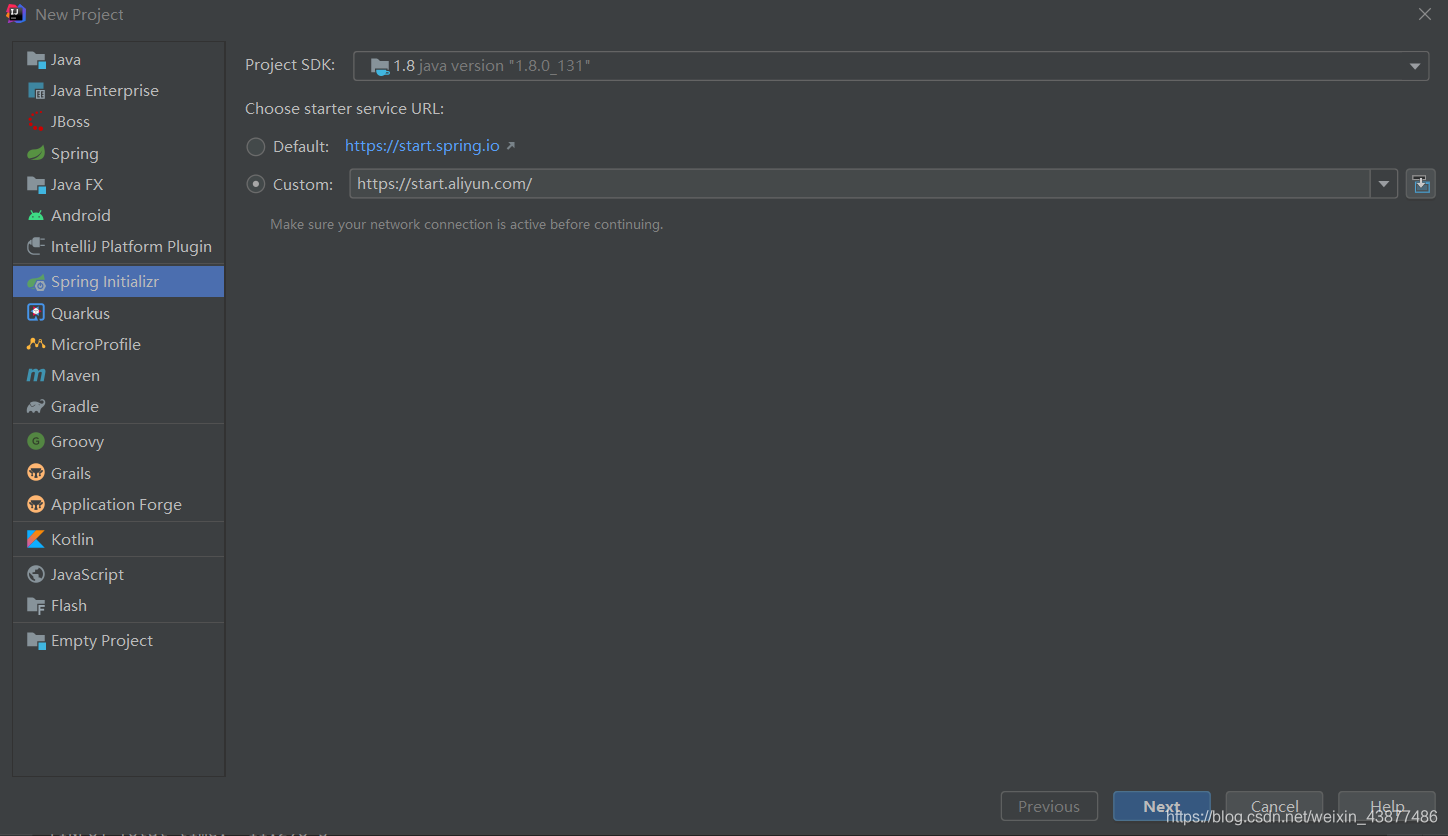
Task: Choose Java project type
Action: pos(118,60)
